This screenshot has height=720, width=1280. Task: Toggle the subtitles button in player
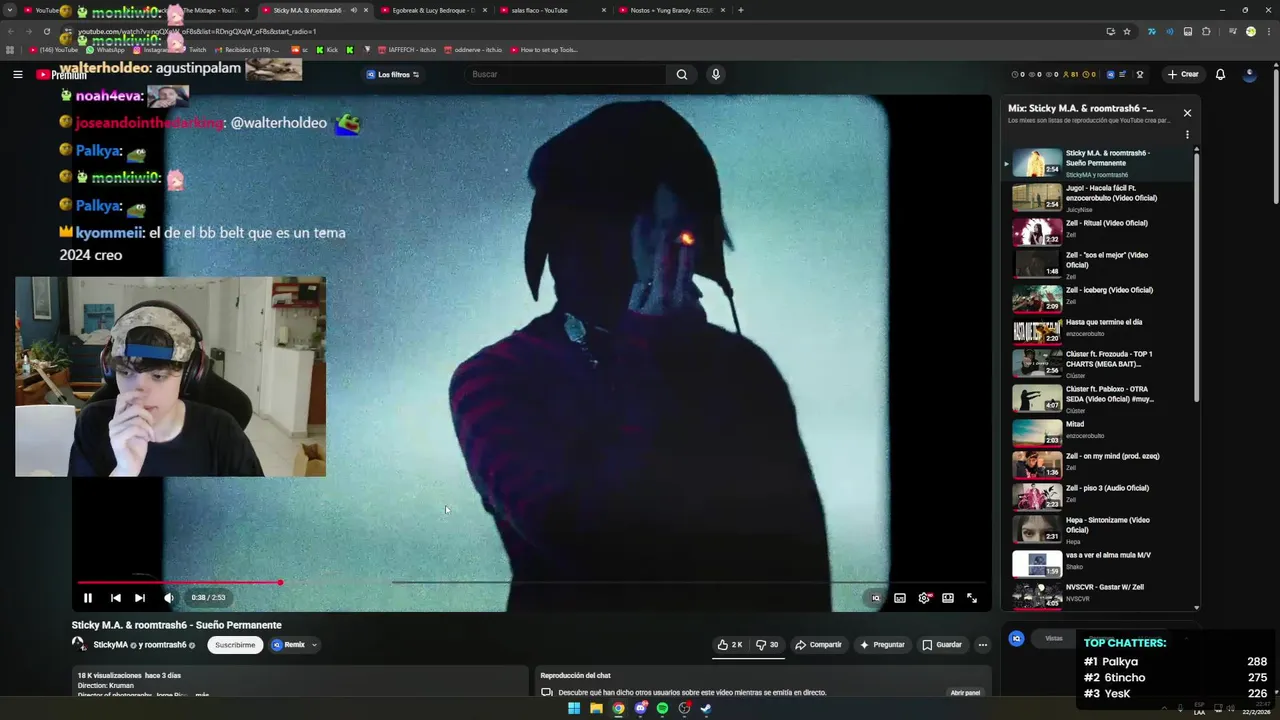coord(900,598)
